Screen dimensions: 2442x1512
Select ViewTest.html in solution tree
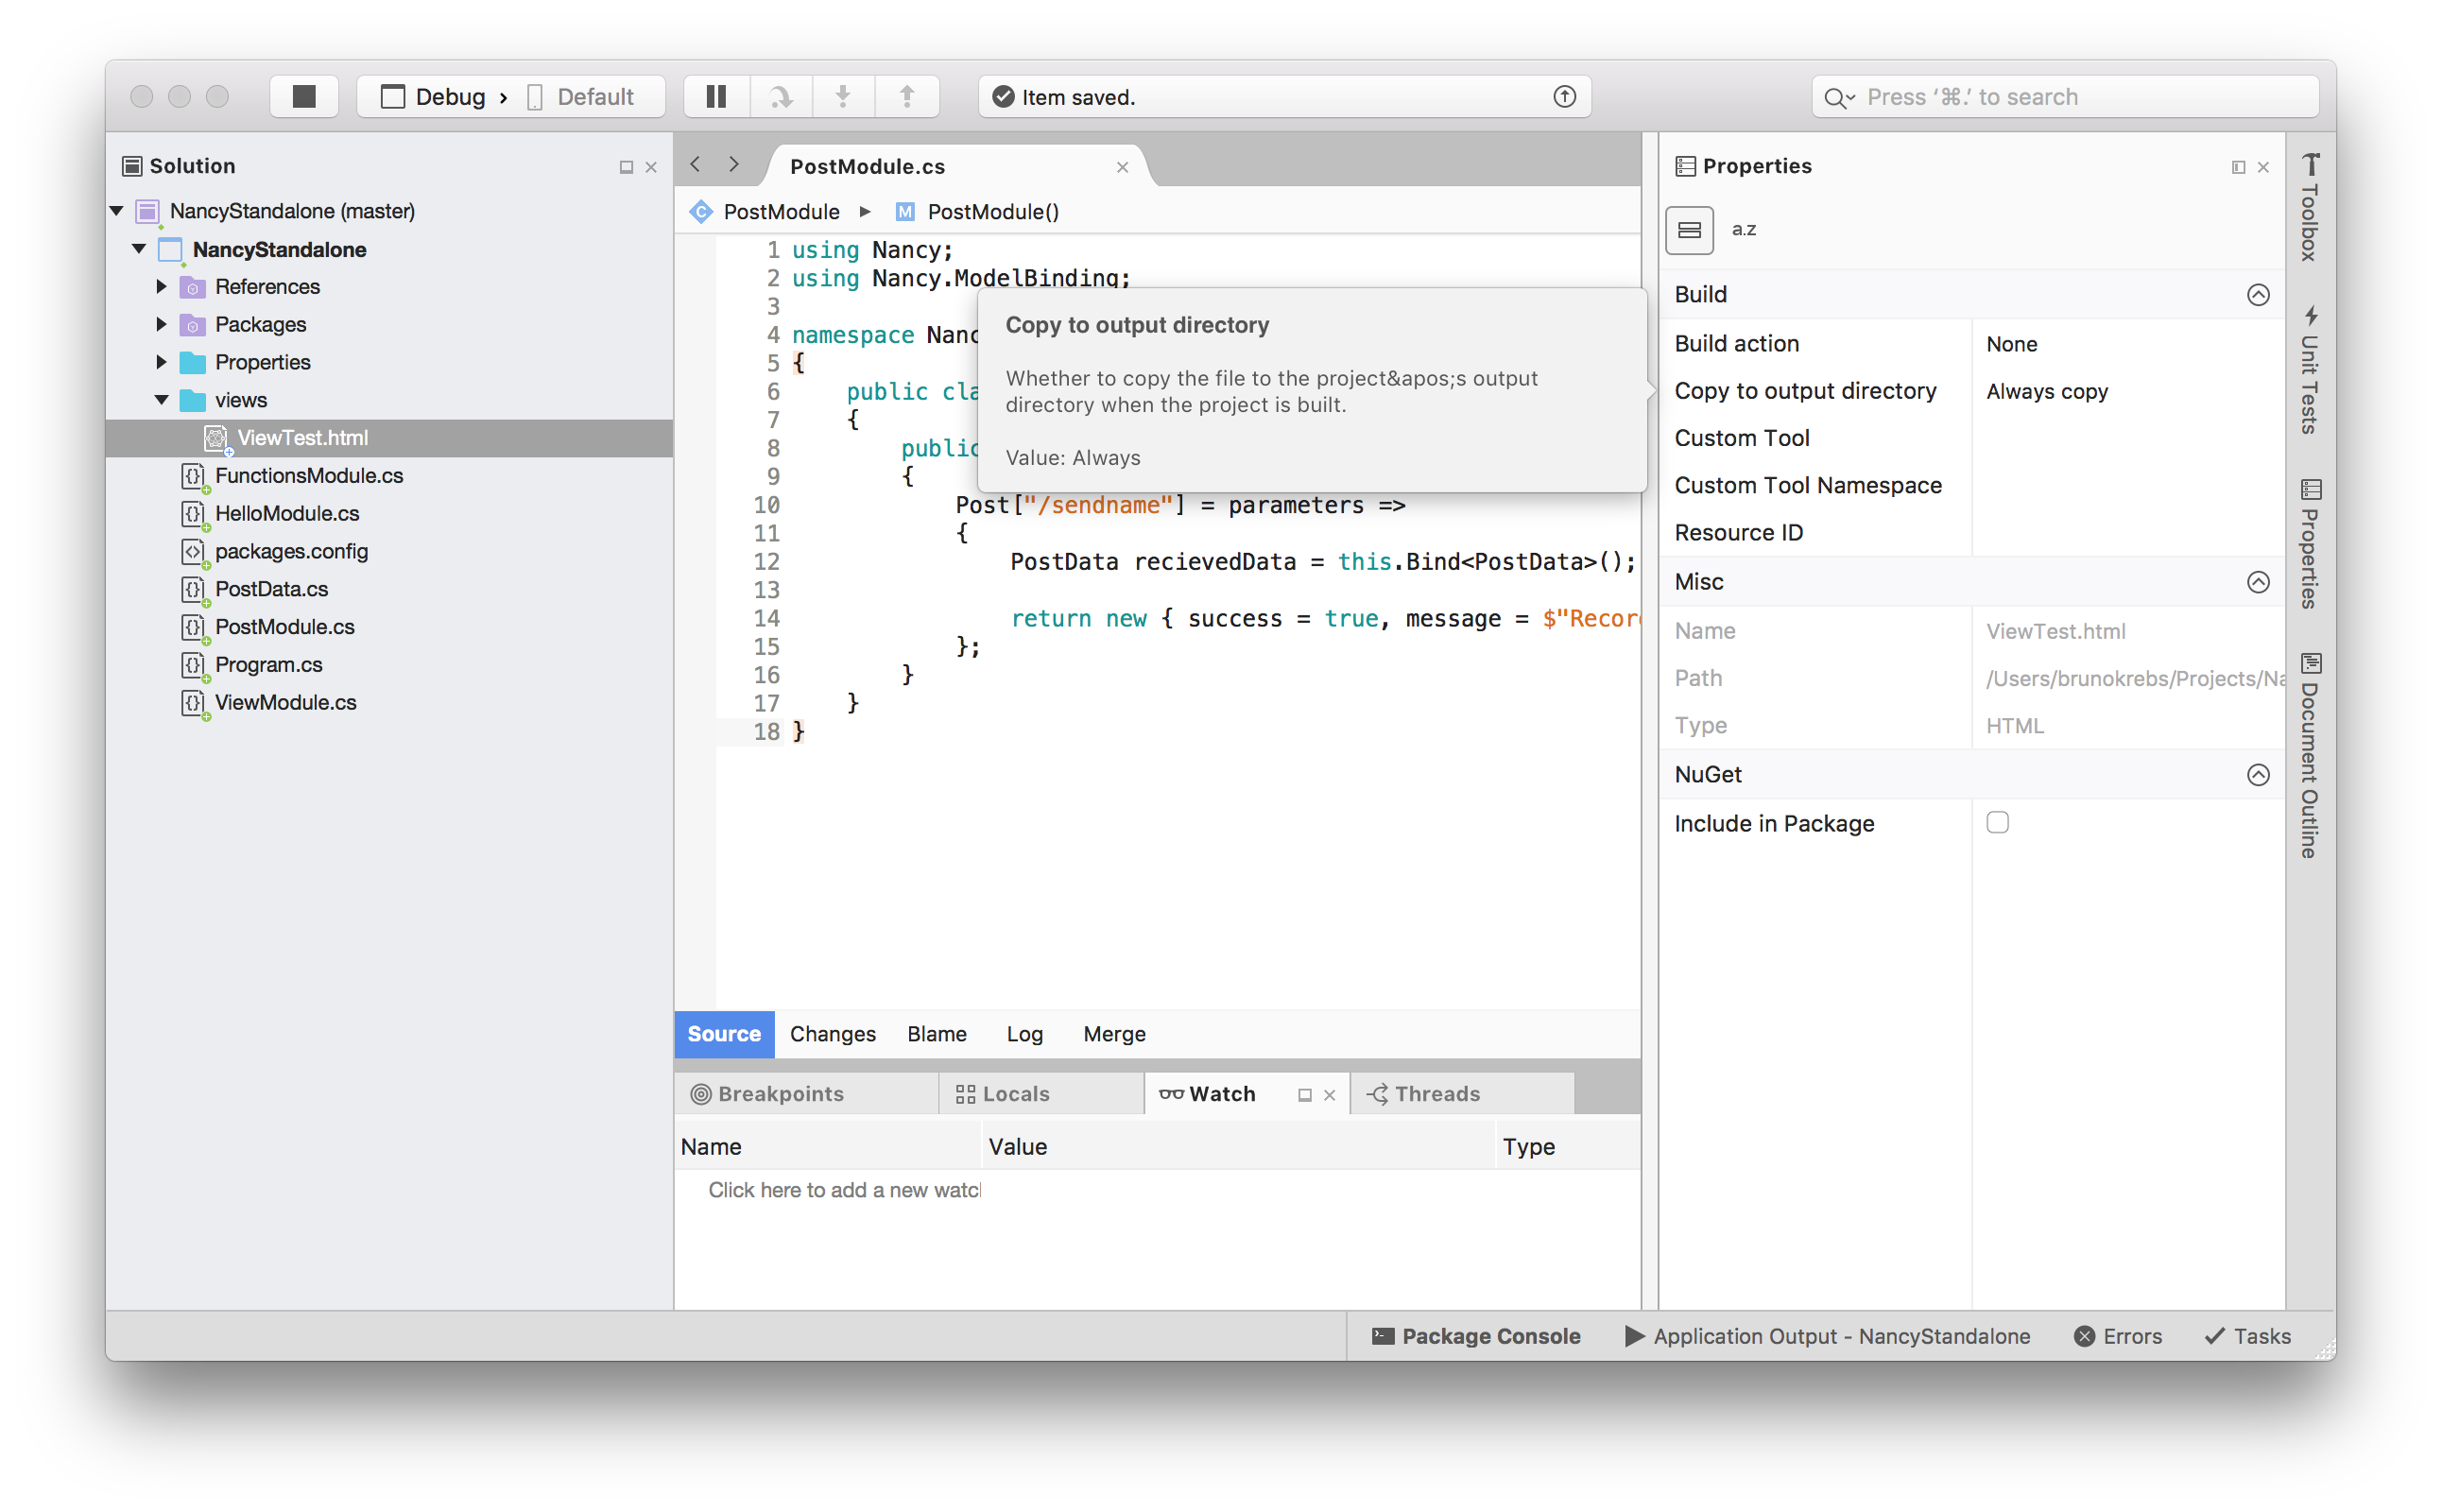pos(390,438)
